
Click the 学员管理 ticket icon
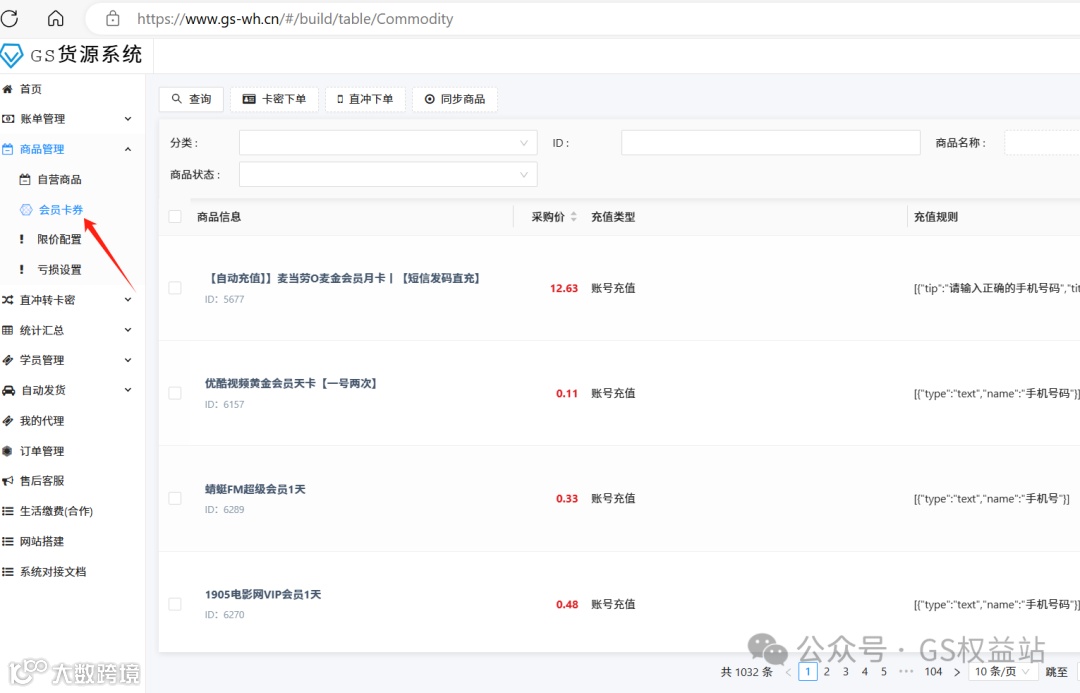(8, 360)
